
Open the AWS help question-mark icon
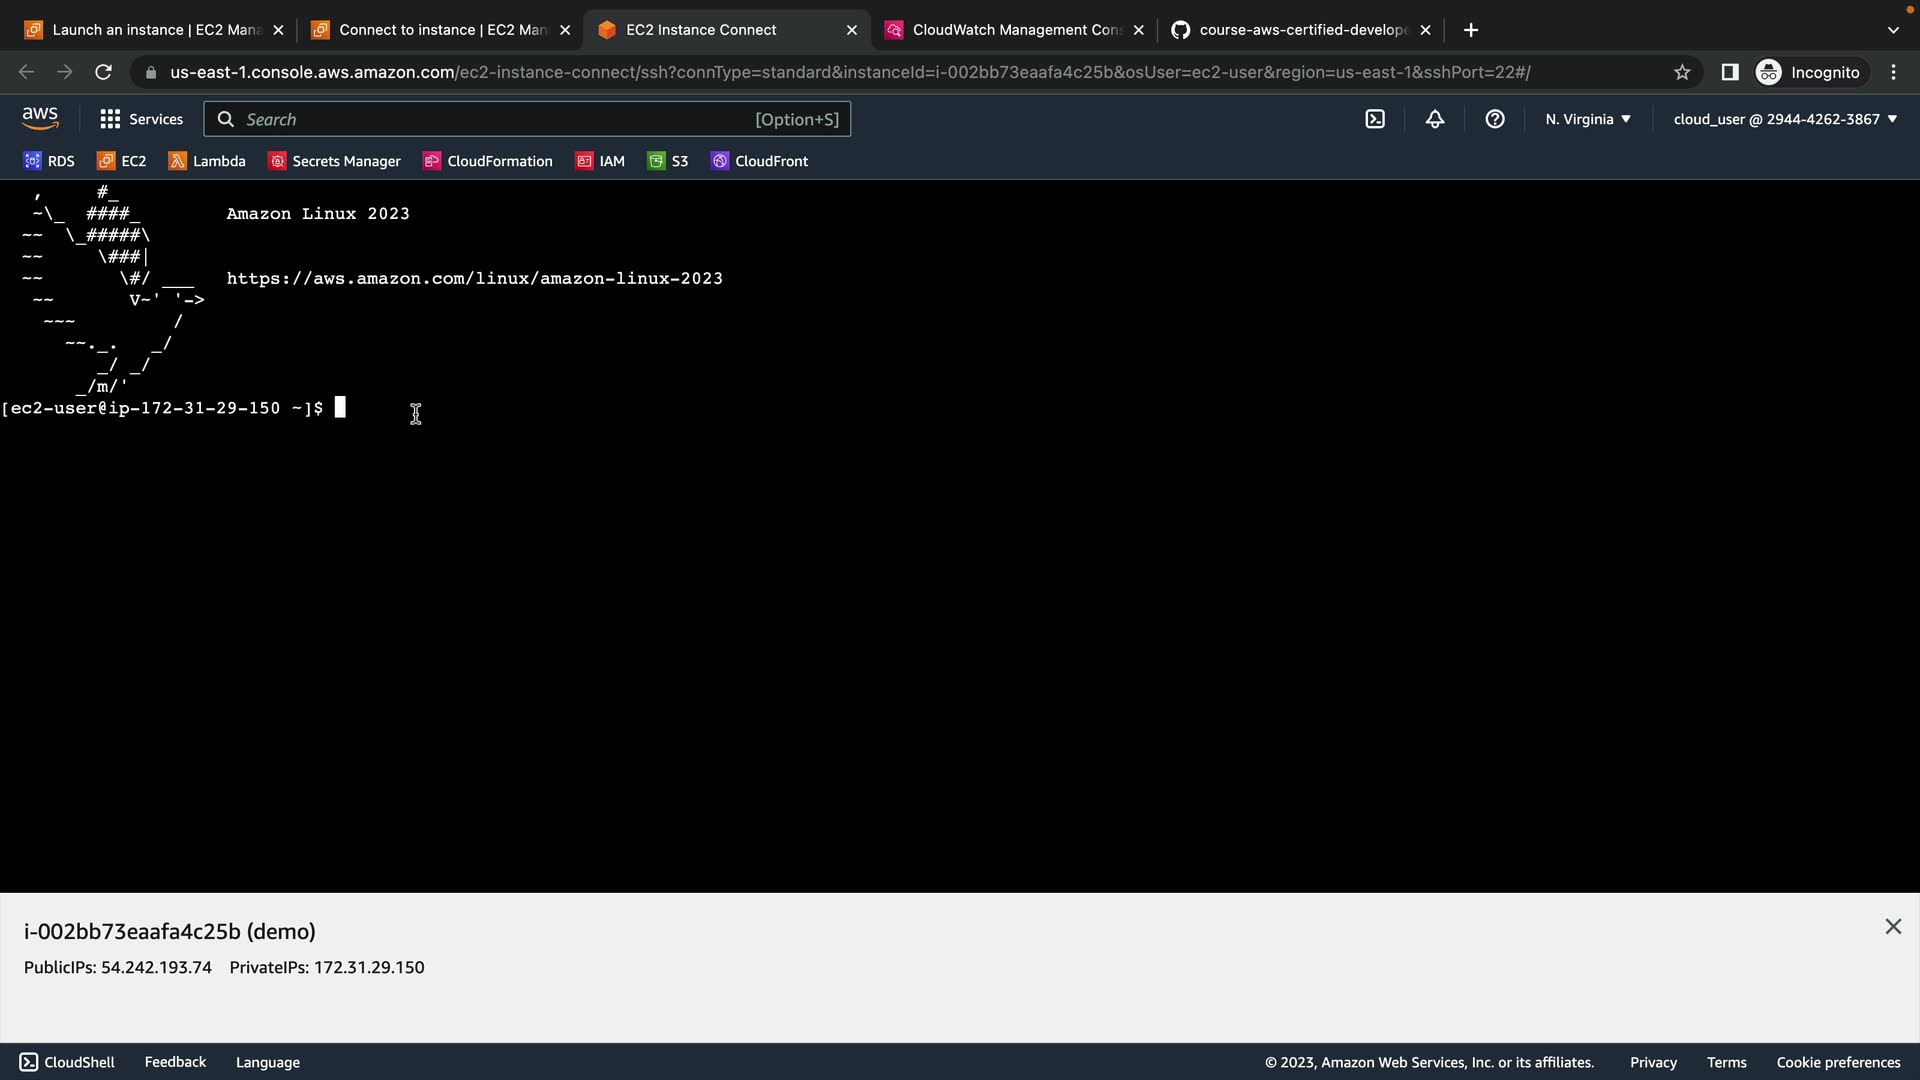pos(1495,119)
